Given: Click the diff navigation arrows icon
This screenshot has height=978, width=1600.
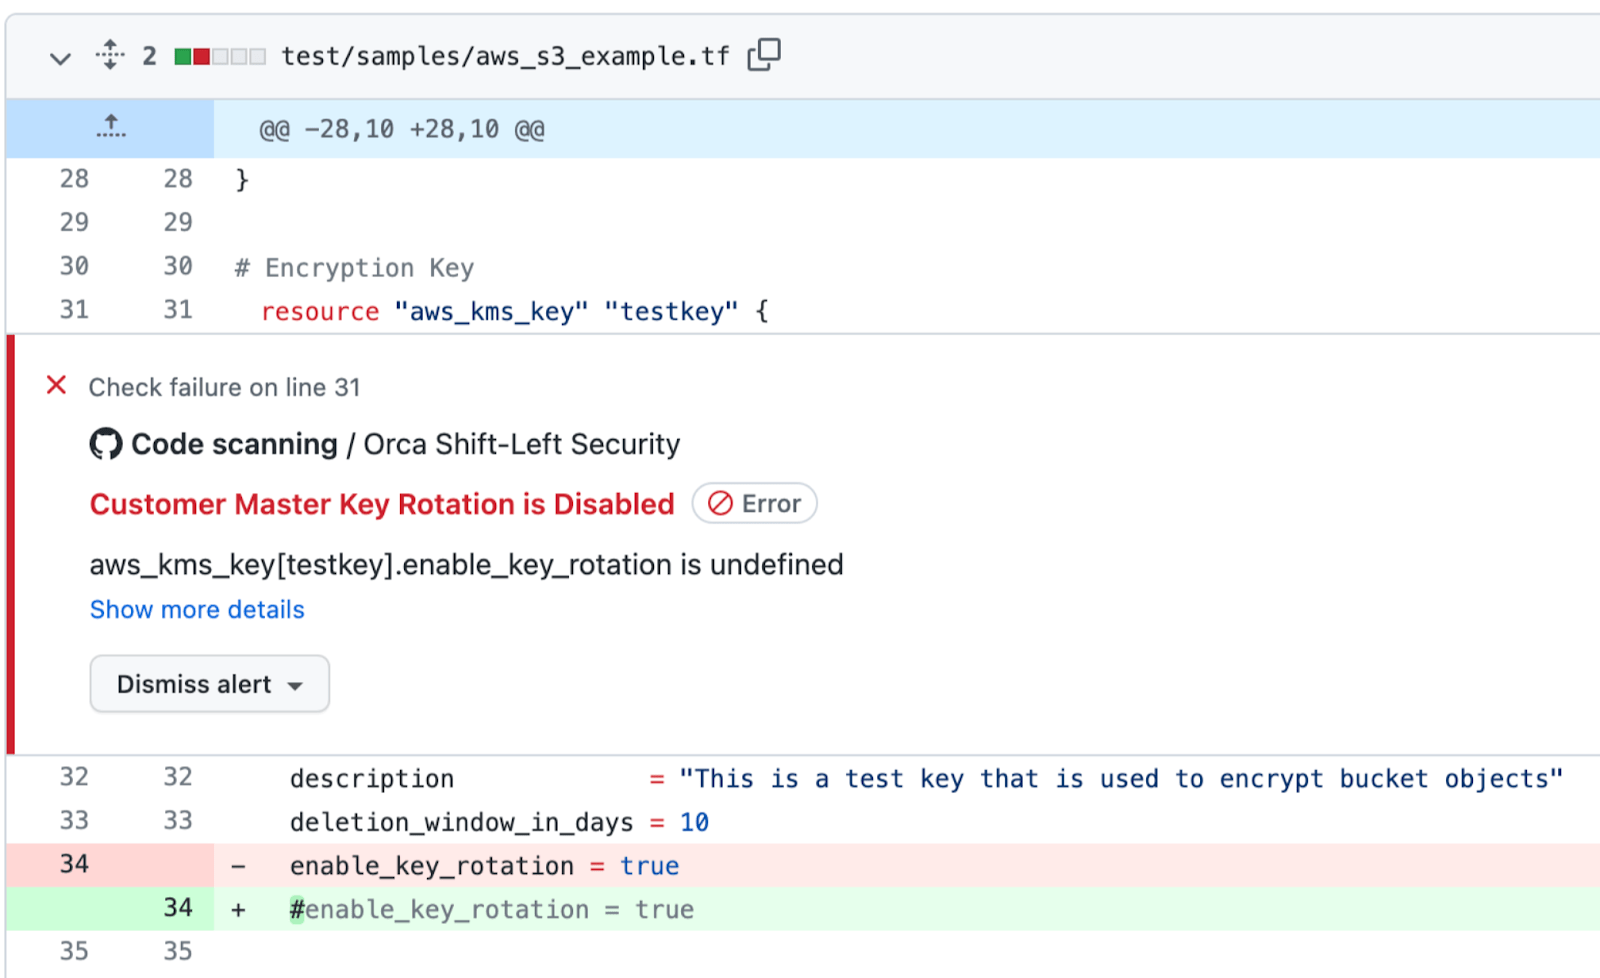Looking at the screenshot, I should coord(109,55).
